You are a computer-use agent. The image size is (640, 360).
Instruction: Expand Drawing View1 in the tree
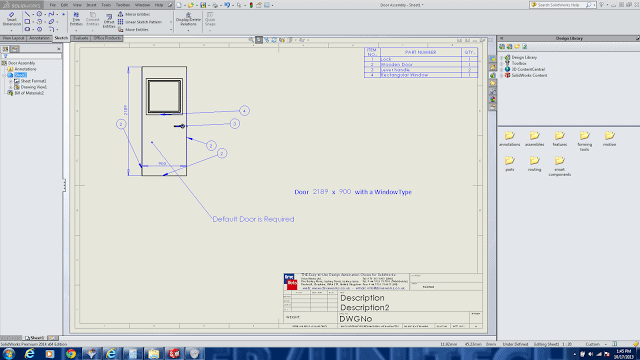pyautogui.click(x=11, y=87)
